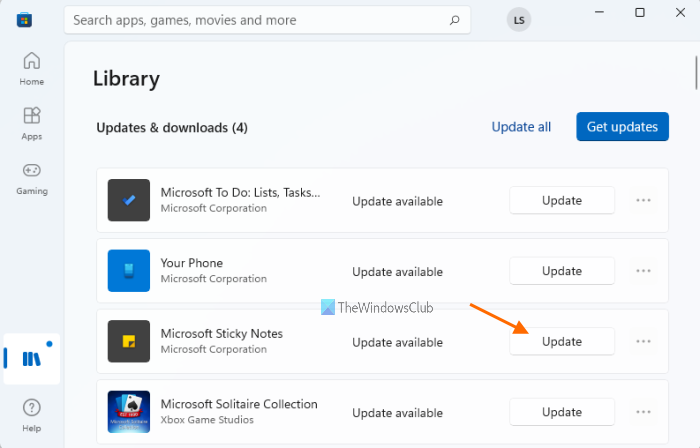The image size is (700, 448).
Task: Open Help from the sidebar
Action: tap(32, 413)
